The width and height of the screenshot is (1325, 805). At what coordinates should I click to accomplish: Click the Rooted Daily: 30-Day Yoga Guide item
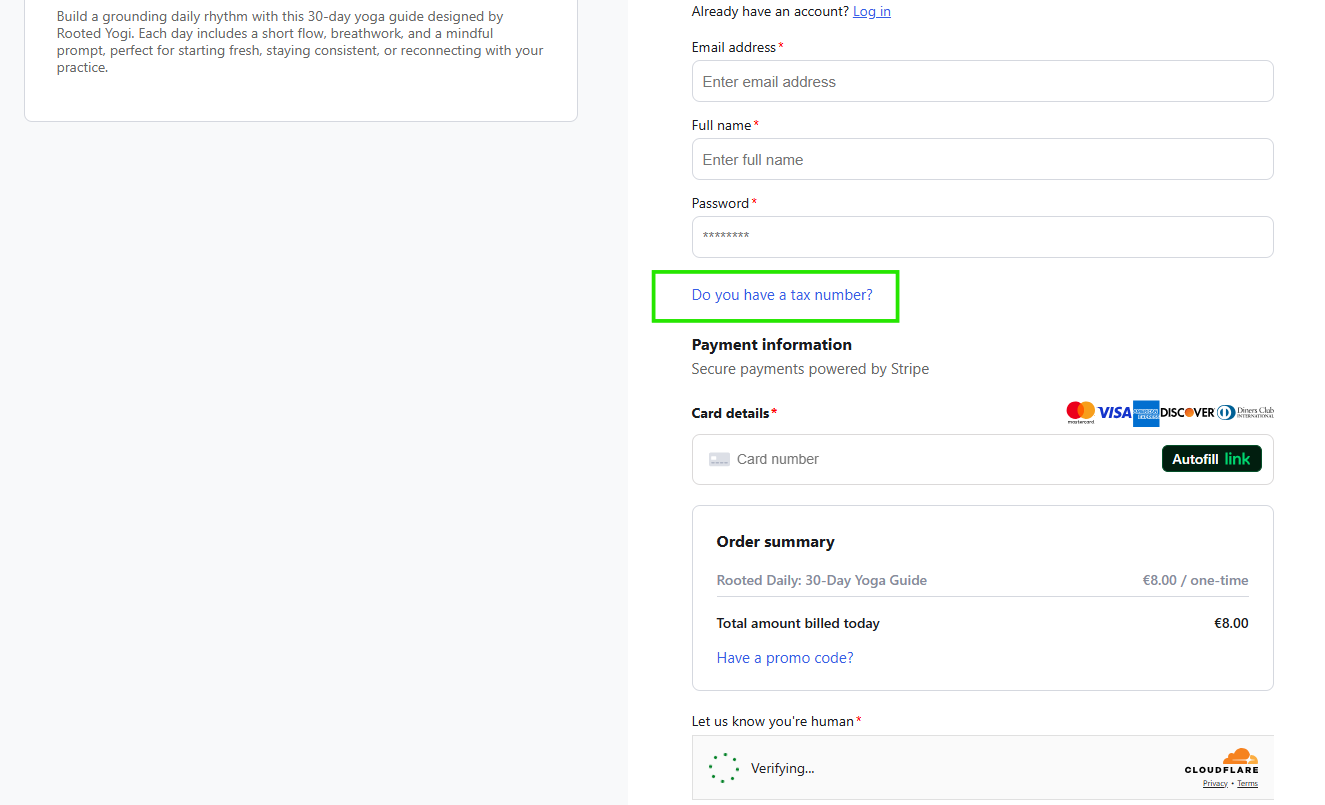tap(821, 580)
